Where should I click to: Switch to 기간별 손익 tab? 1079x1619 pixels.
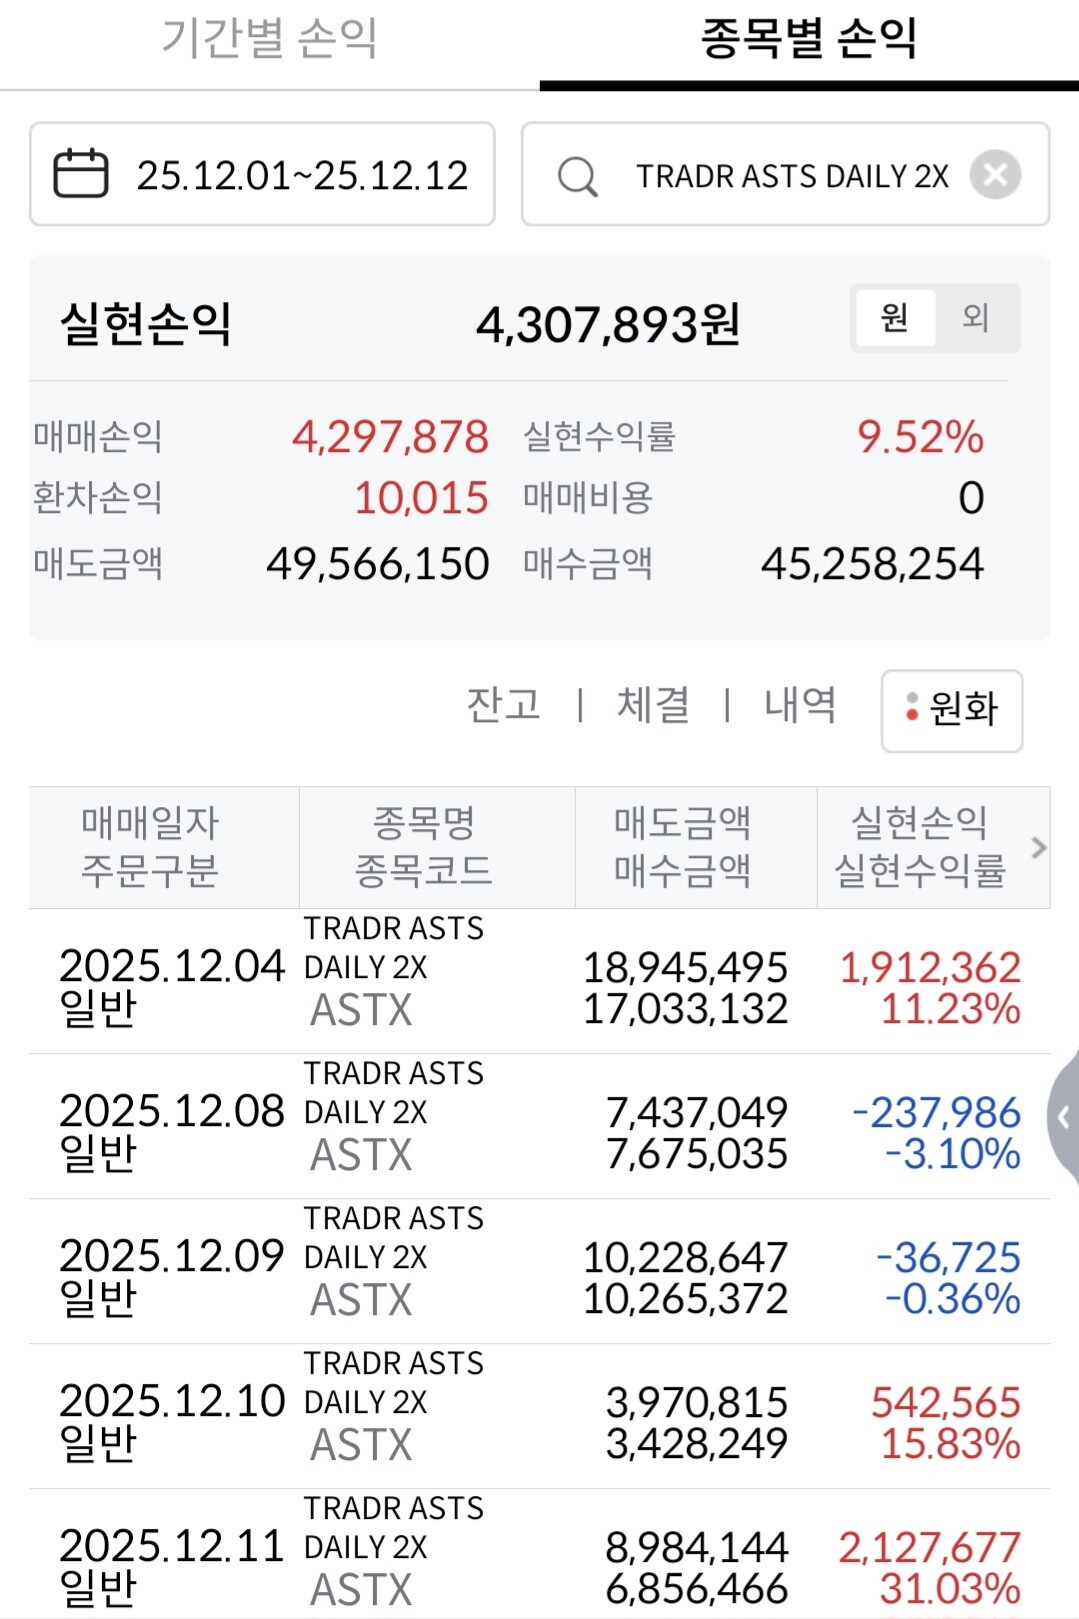tap(269, 40)
